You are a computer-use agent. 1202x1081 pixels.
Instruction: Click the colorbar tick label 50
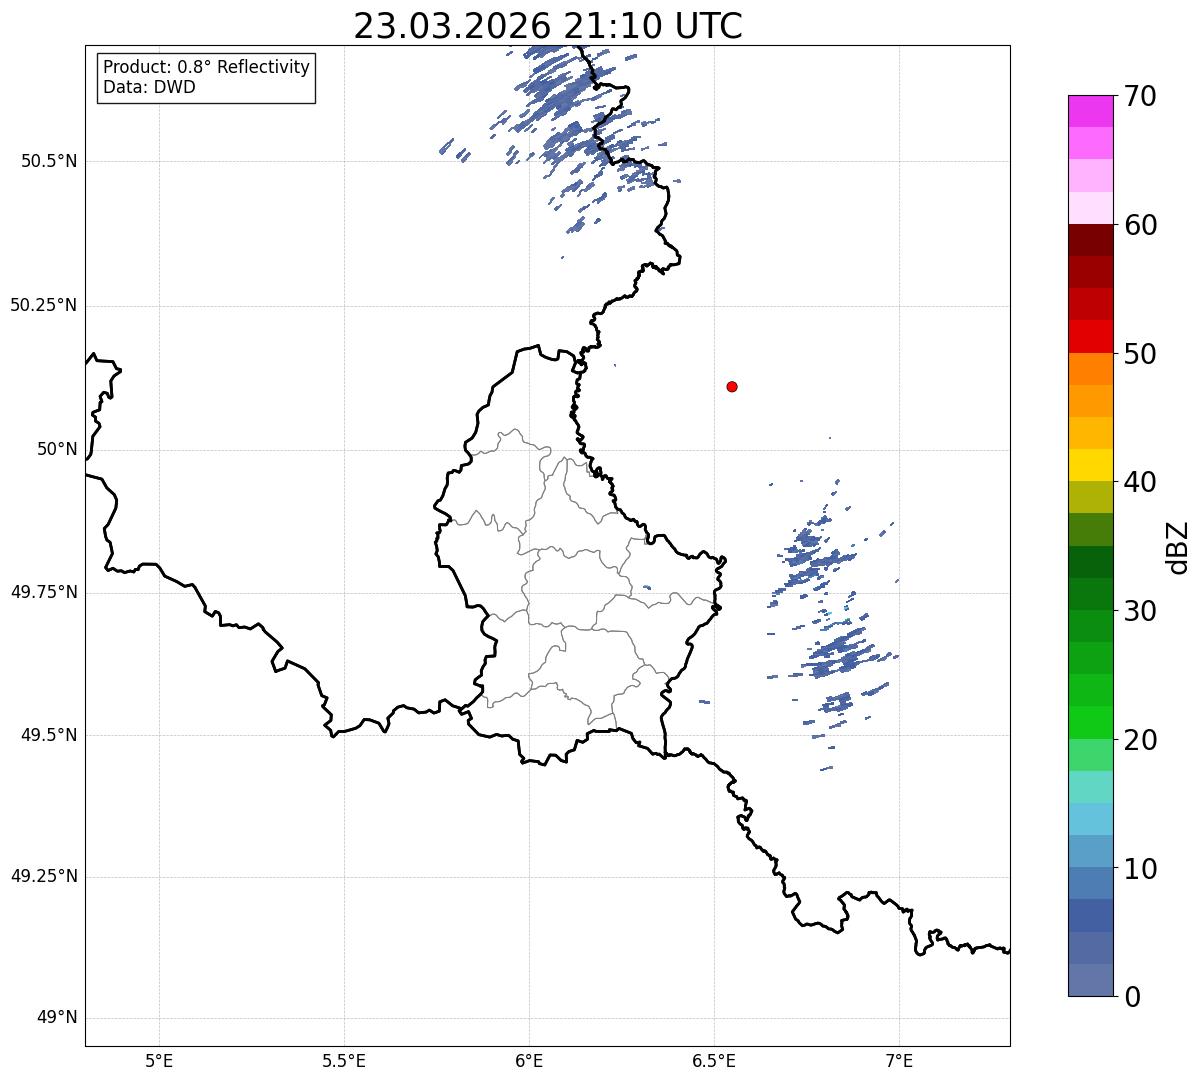click(1140, 354)
